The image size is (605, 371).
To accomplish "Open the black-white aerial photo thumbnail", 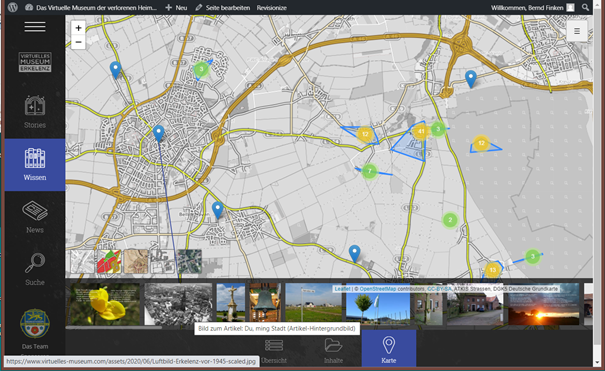I will pos(178,304).
